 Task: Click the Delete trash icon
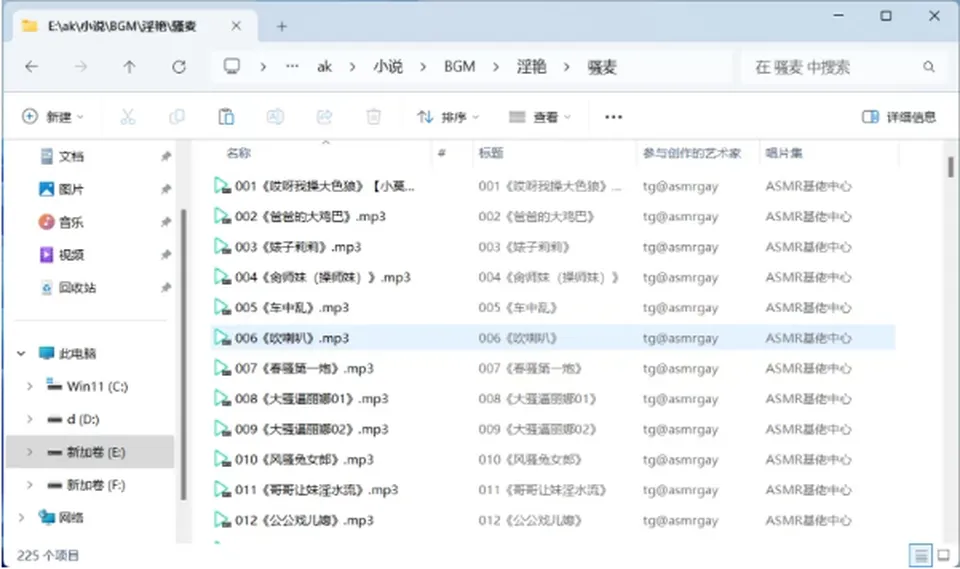[373, 116]
